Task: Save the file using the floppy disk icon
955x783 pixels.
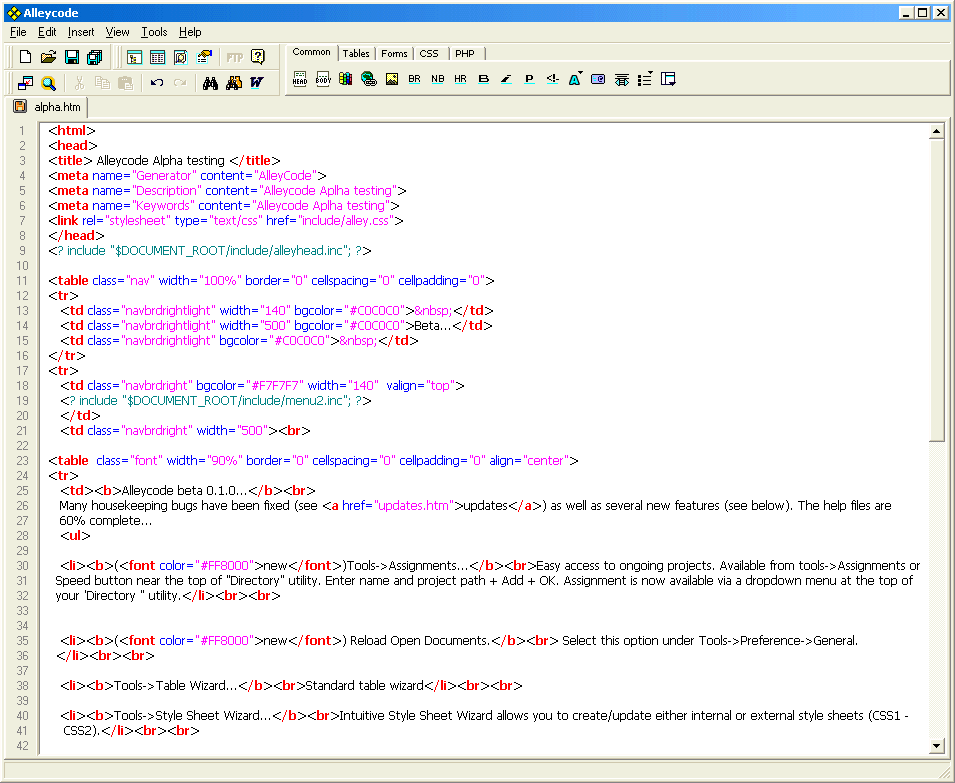Action: (x=72, y=57)
